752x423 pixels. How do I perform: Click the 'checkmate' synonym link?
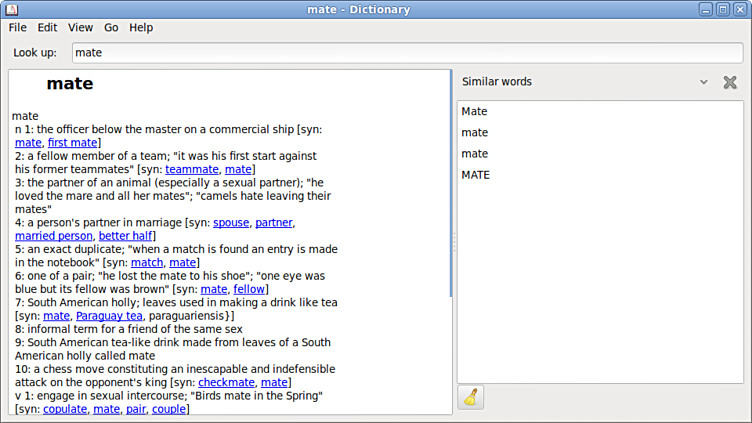(225, 382)
